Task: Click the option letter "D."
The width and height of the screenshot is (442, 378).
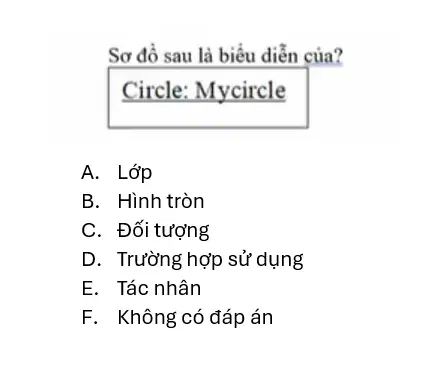Action: coord(91,259)
